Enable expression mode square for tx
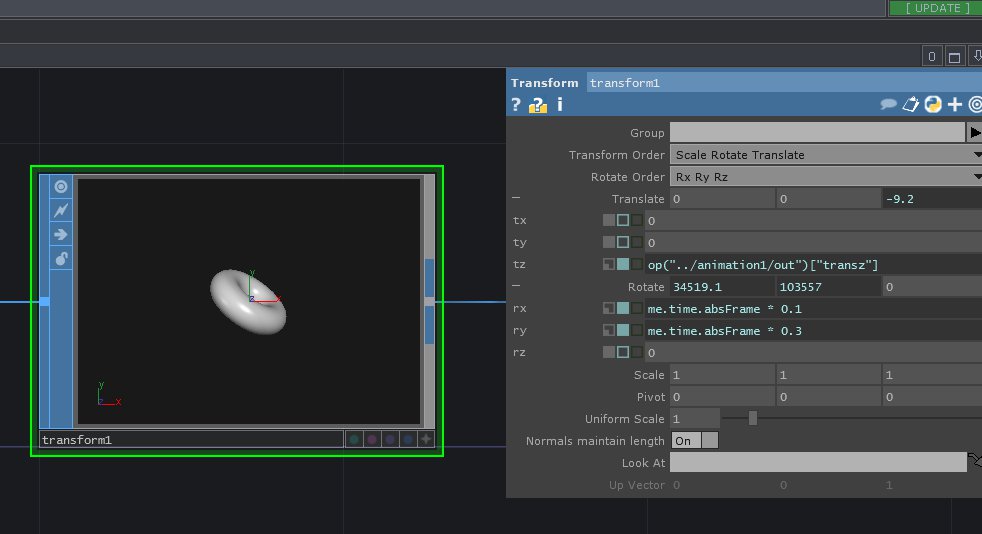The image size is (982, 534). 623,220
